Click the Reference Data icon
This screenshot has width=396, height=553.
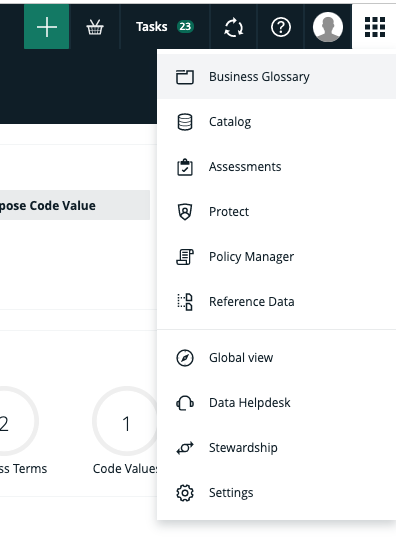pos(185,302)
